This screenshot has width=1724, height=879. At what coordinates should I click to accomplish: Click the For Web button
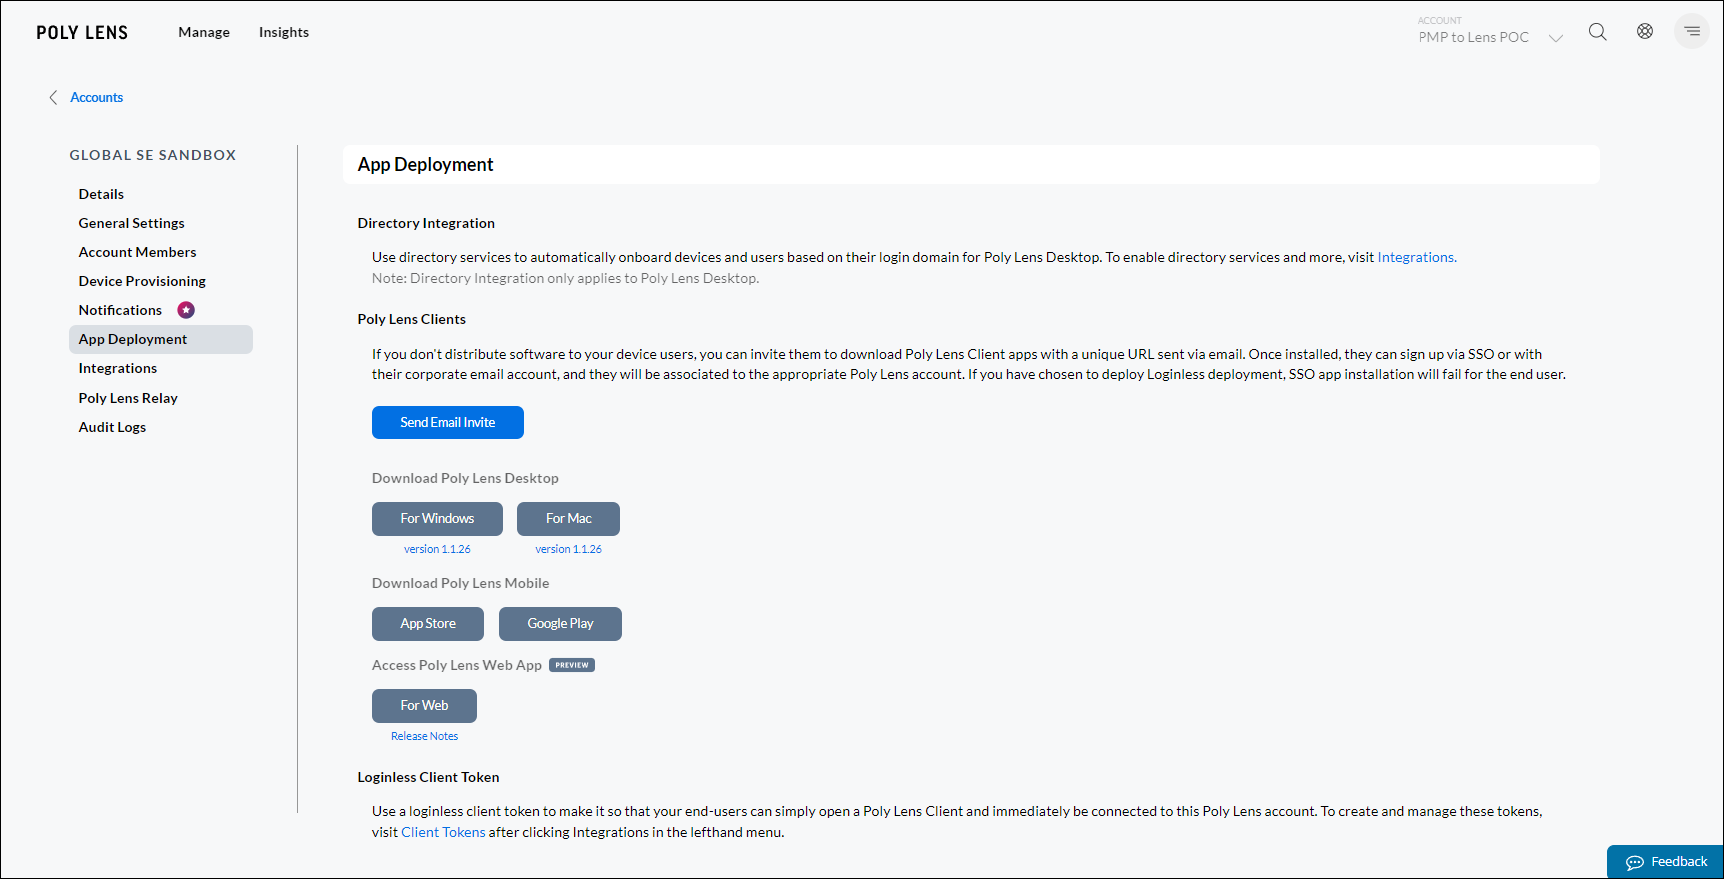click(x=424, y=706)
